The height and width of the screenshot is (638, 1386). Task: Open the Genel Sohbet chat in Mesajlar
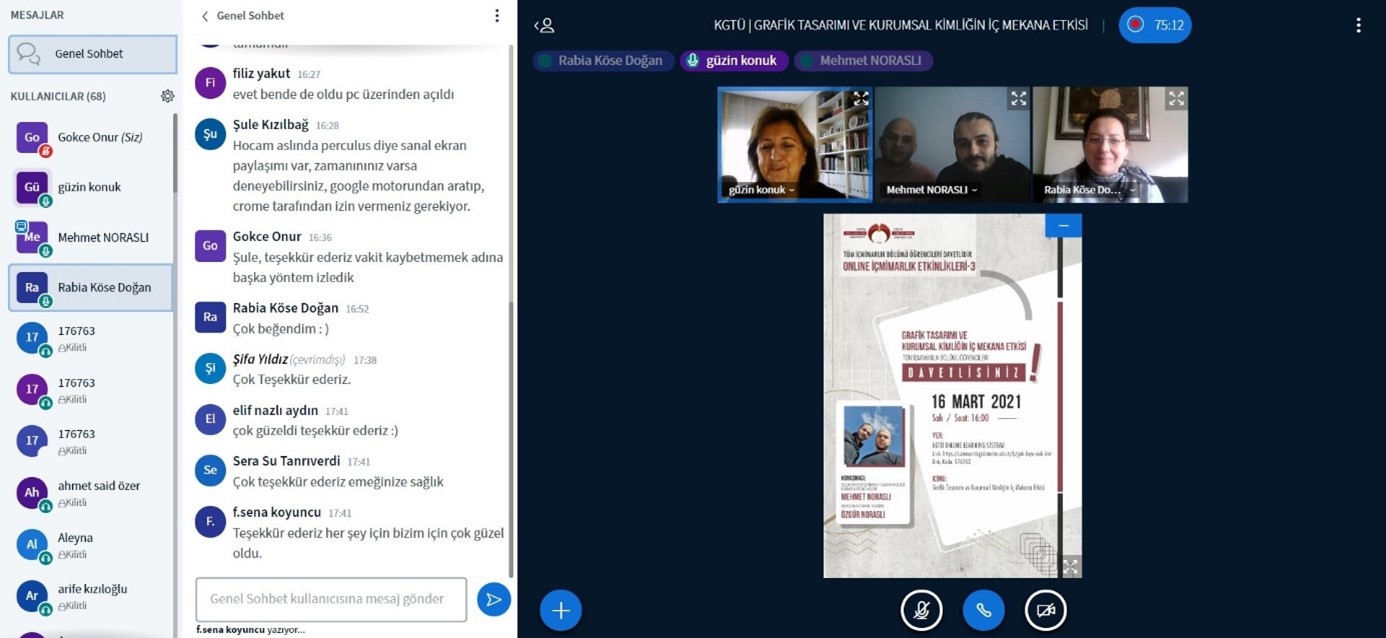coord(92,54)
